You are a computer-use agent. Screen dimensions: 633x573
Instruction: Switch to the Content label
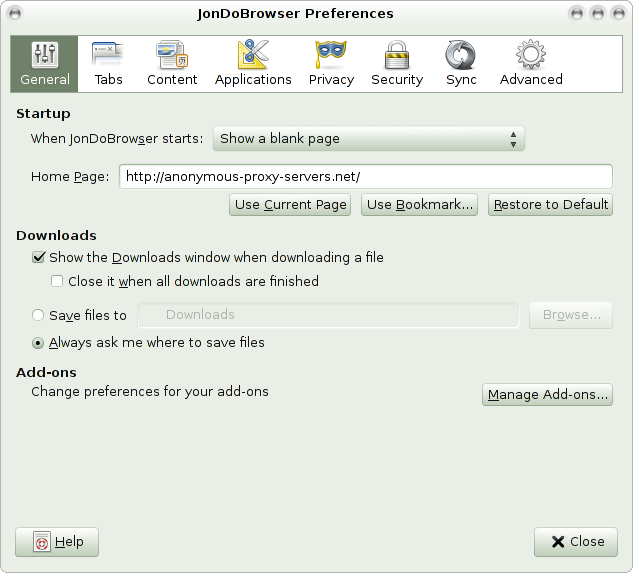pyautogui.click(x=172, y=80)
